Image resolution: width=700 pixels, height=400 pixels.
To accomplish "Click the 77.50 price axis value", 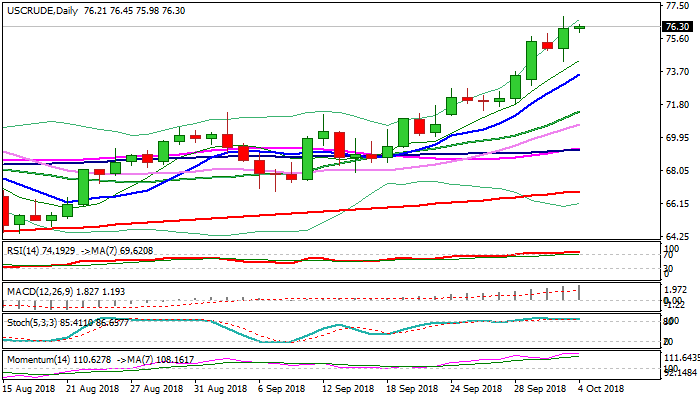I will point(676,5).
